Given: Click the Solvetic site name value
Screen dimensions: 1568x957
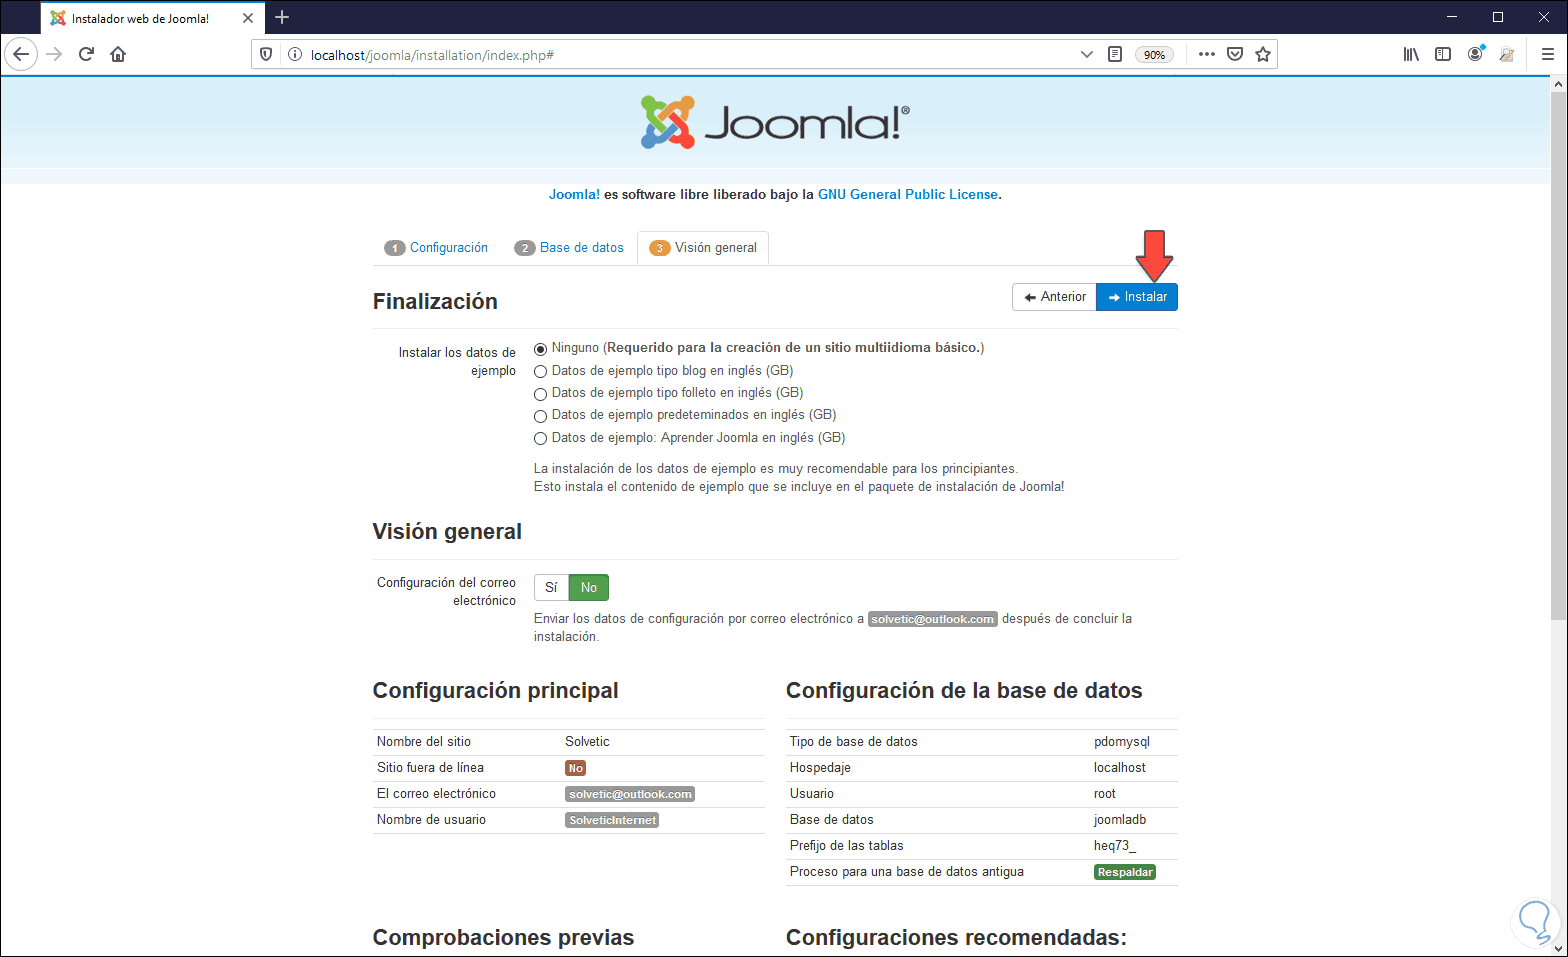Looking at the screenshot, I should (587, 742).
